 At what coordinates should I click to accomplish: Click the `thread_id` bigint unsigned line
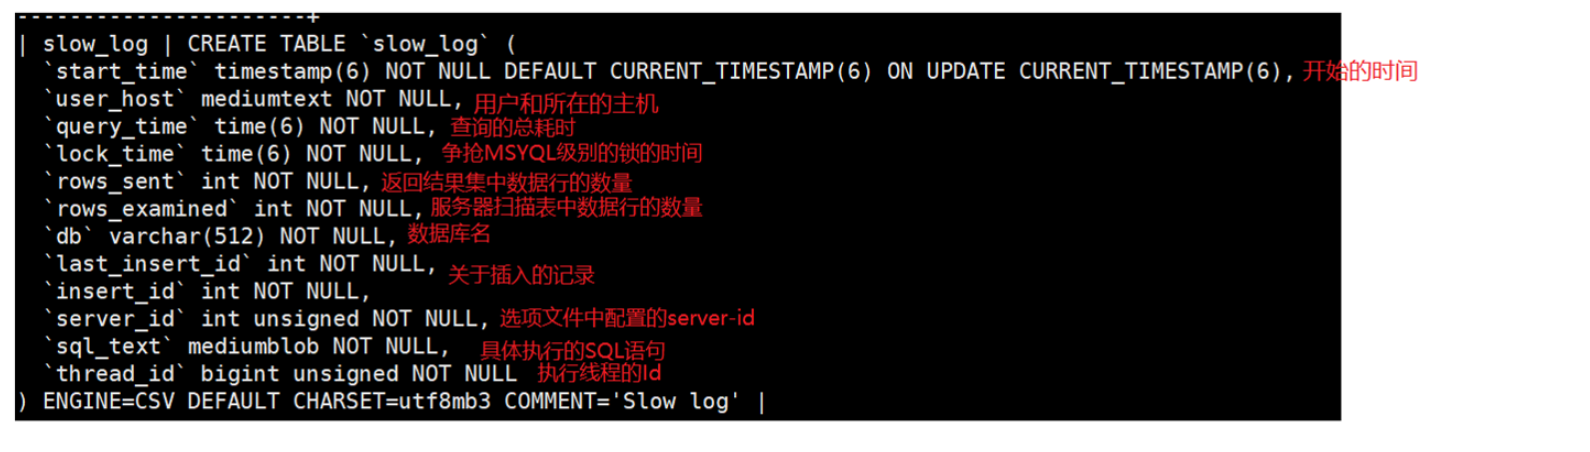(x=280, y=374)
